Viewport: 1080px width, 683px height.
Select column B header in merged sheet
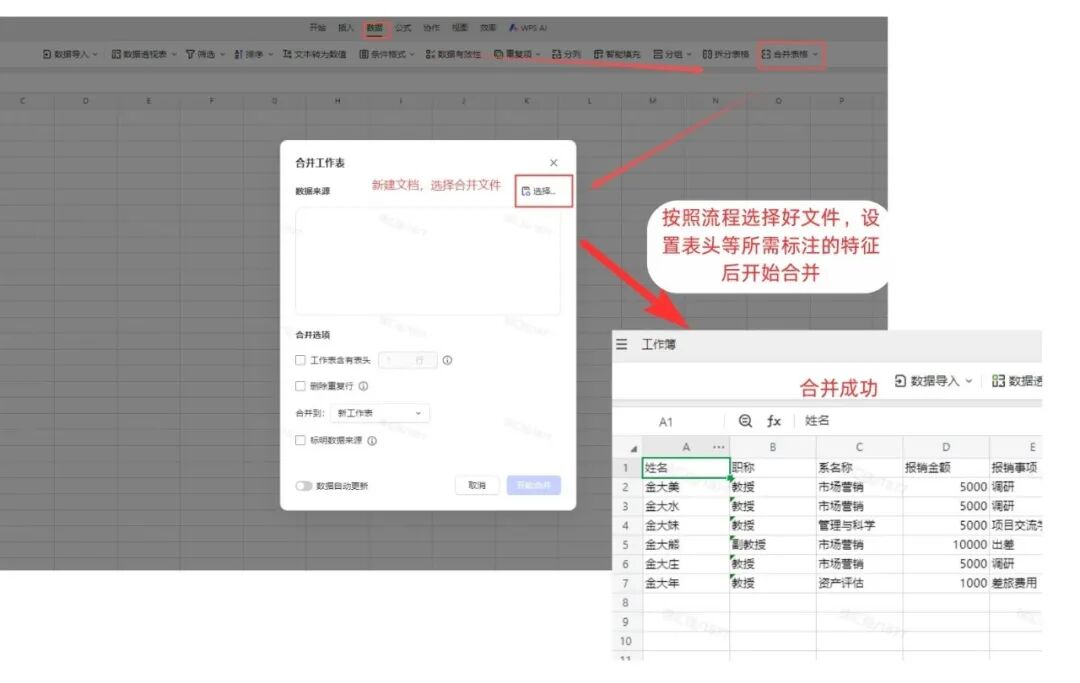tap(773, 448)
